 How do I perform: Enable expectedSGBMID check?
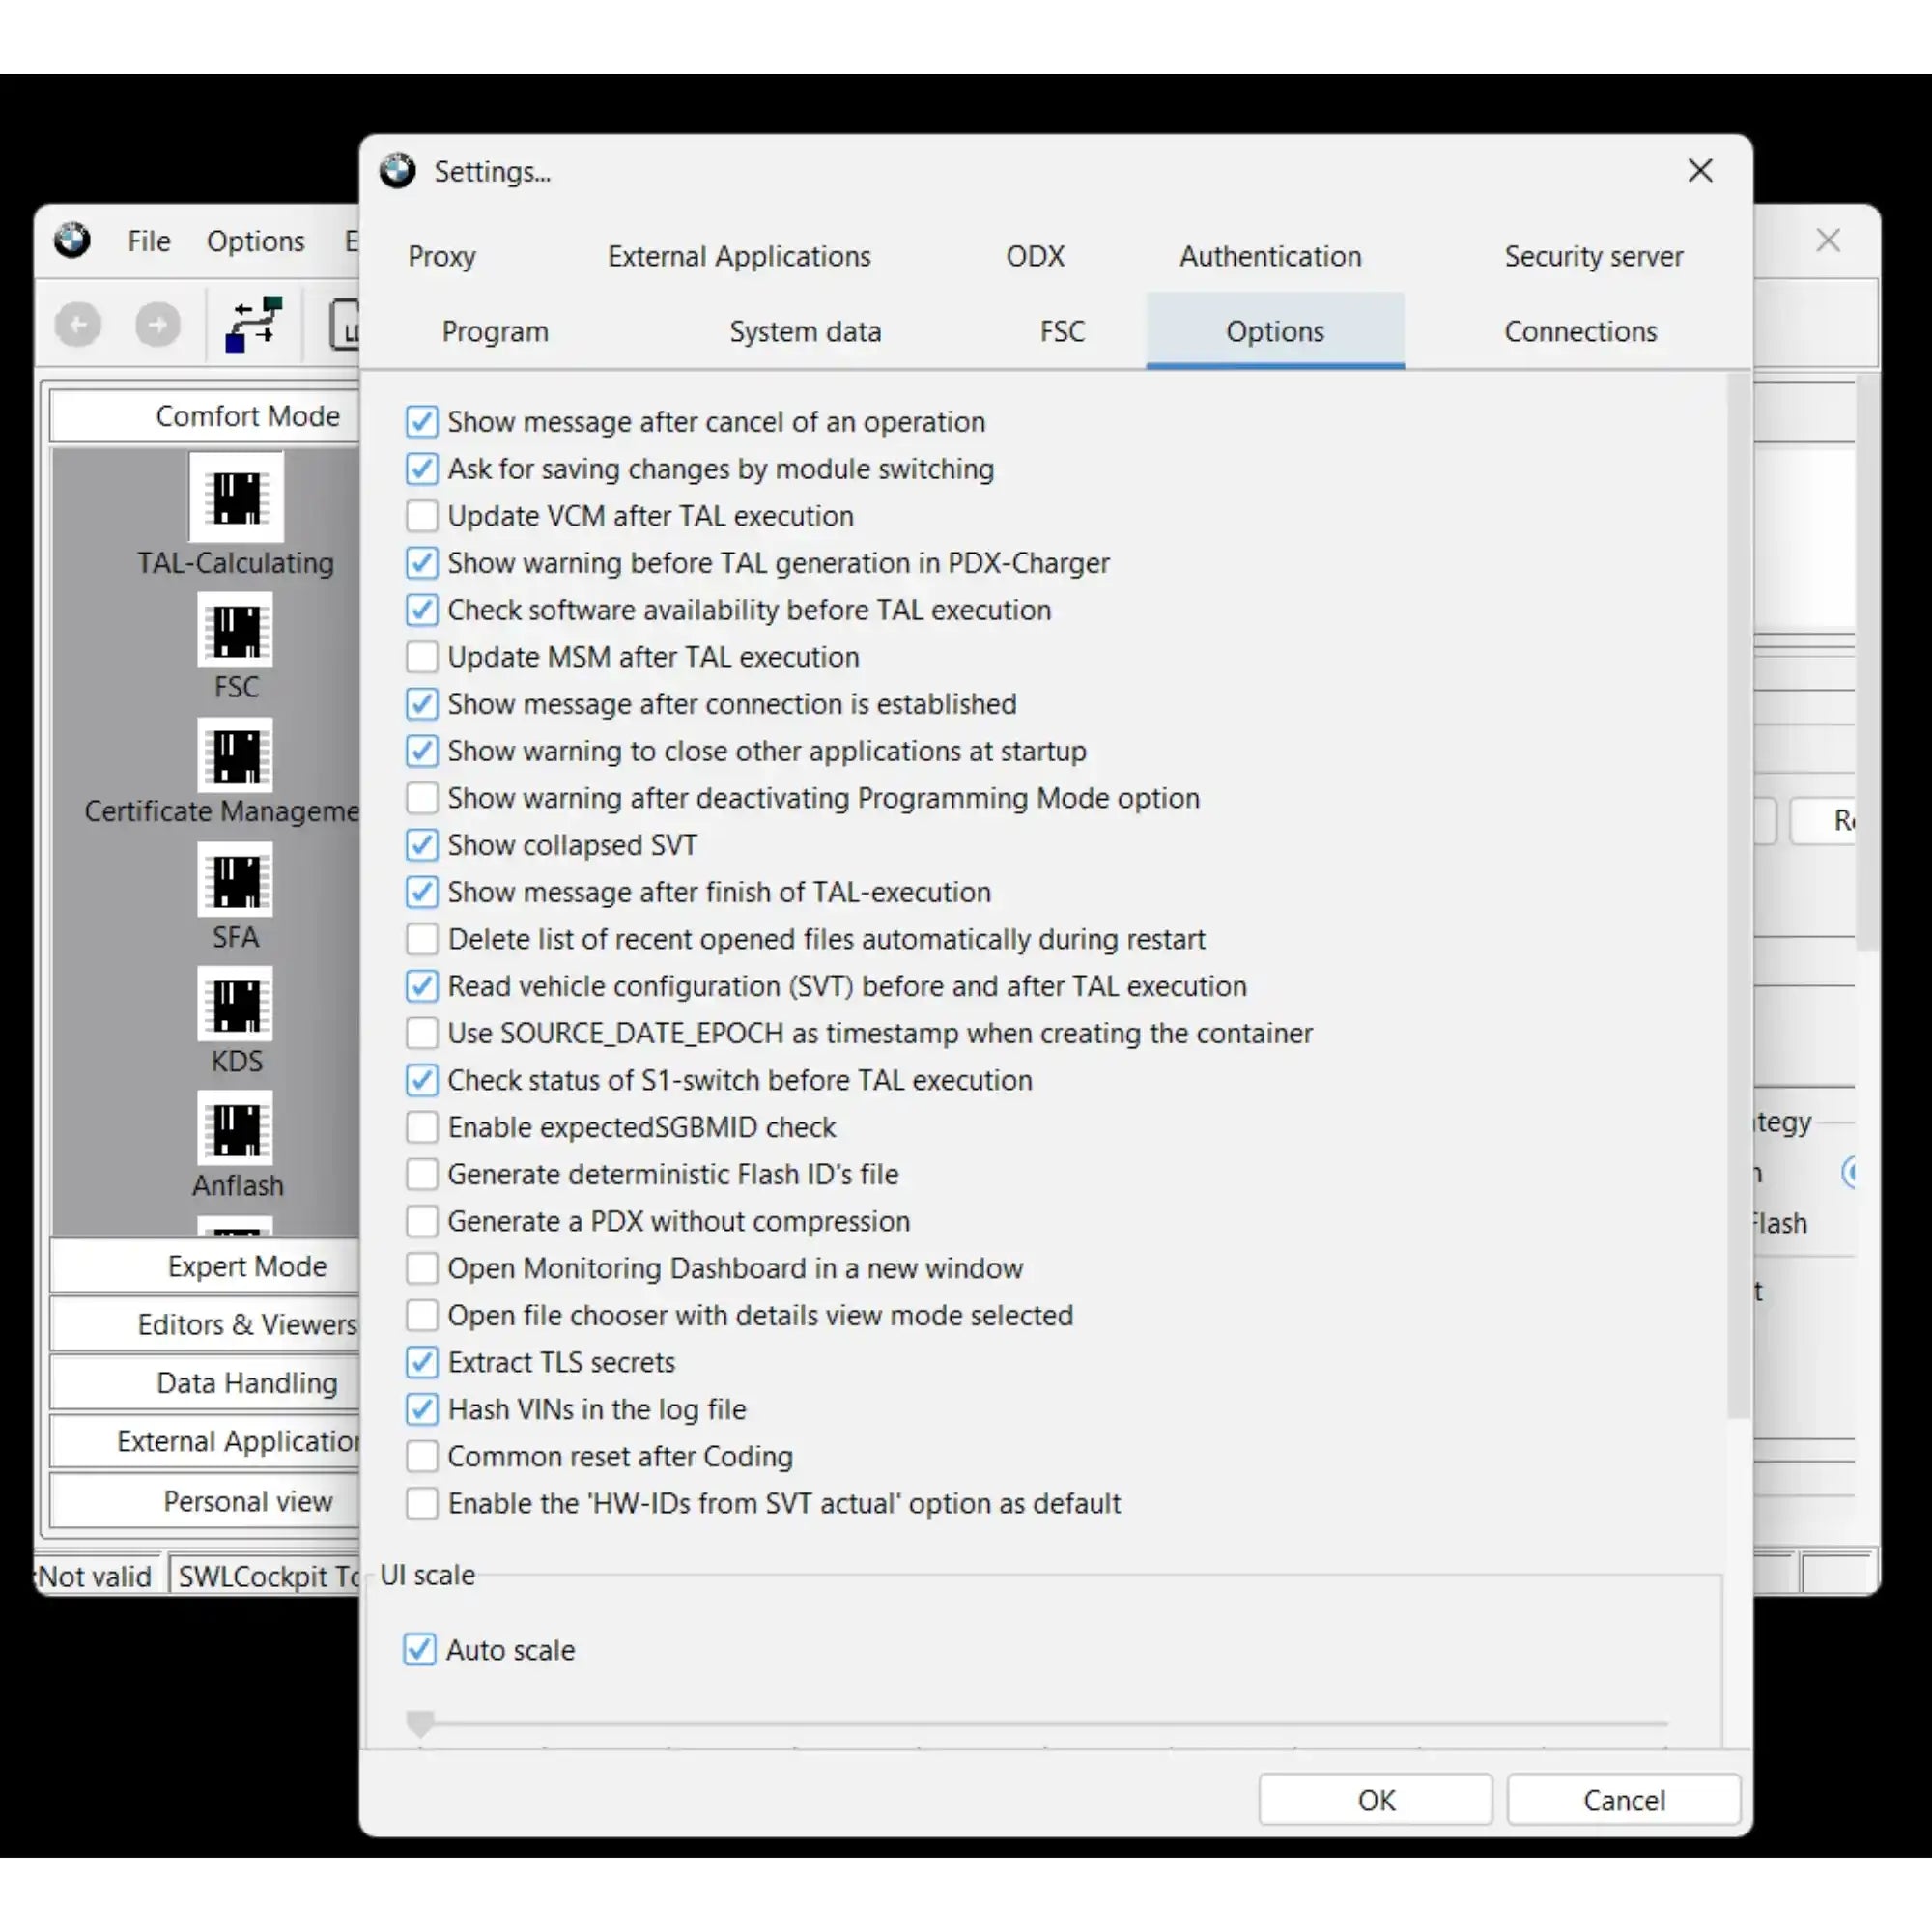click(422, 1127)
